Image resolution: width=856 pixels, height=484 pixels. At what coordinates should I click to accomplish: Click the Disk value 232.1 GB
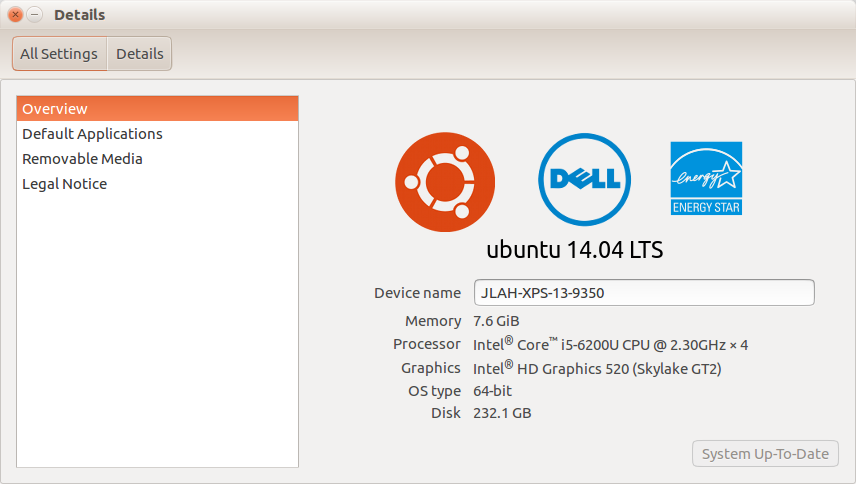pos(502,413)
